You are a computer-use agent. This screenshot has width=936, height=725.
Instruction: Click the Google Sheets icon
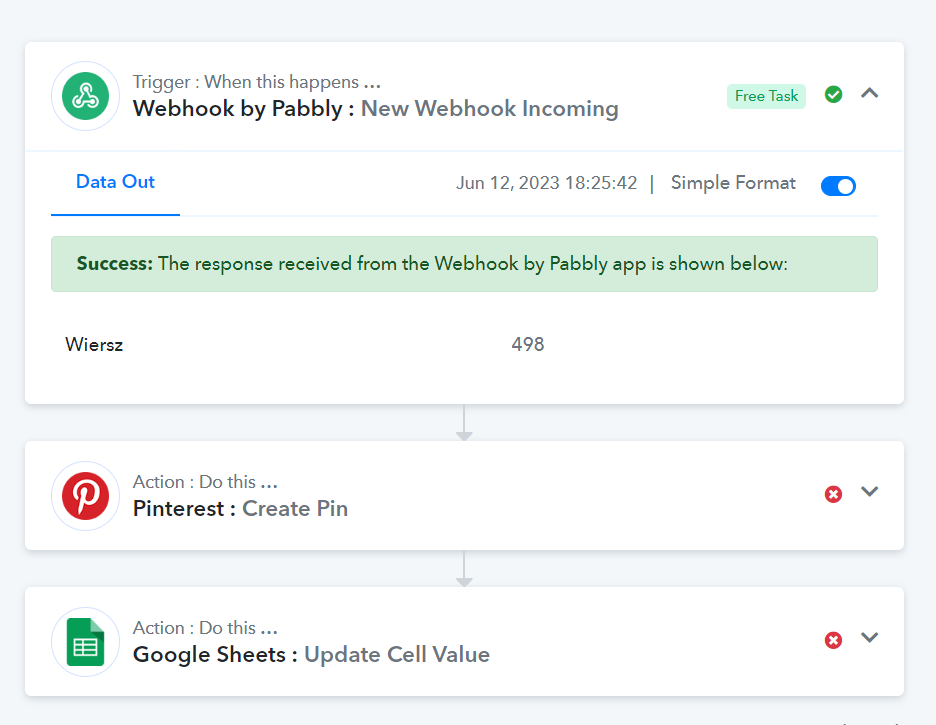point(85,642)
